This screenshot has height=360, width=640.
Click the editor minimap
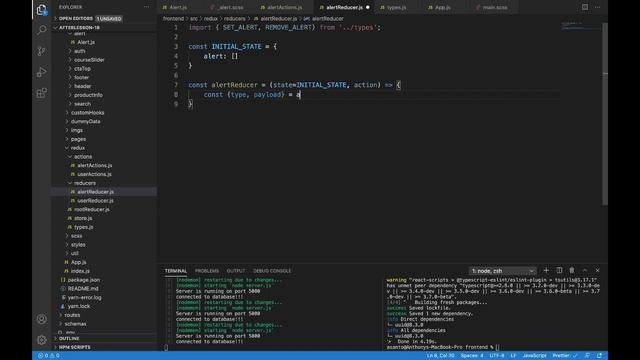581,27
